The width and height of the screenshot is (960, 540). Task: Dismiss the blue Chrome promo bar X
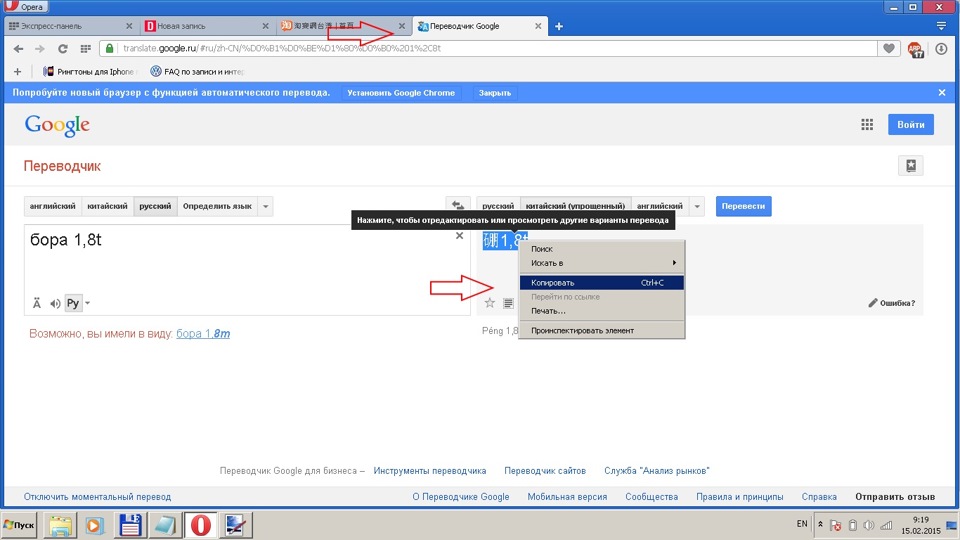click(942, 92)
